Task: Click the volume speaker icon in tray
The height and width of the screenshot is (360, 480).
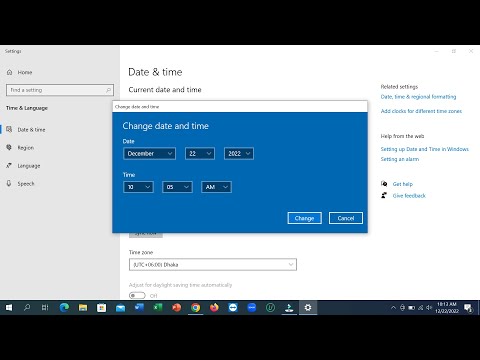Action: 429,308
